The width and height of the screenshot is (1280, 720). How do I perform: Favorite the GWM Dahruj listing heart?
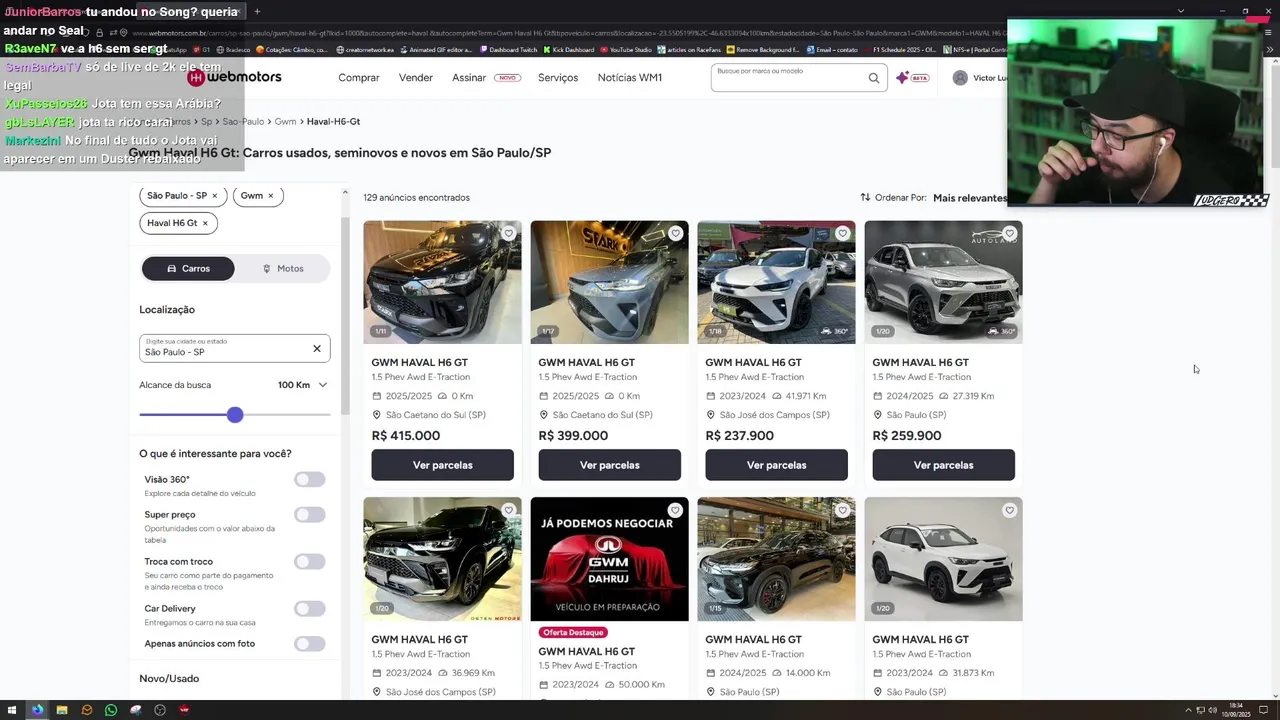coord(675,511)
